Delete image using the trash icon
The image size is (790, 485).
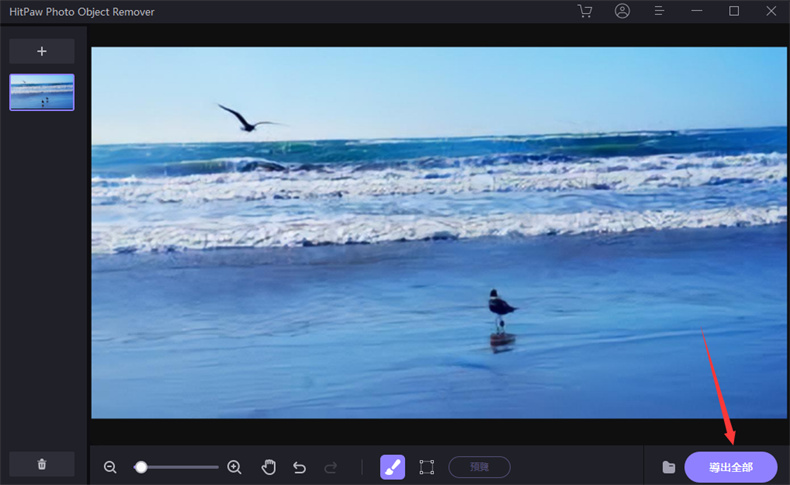(x=42, y=464)
